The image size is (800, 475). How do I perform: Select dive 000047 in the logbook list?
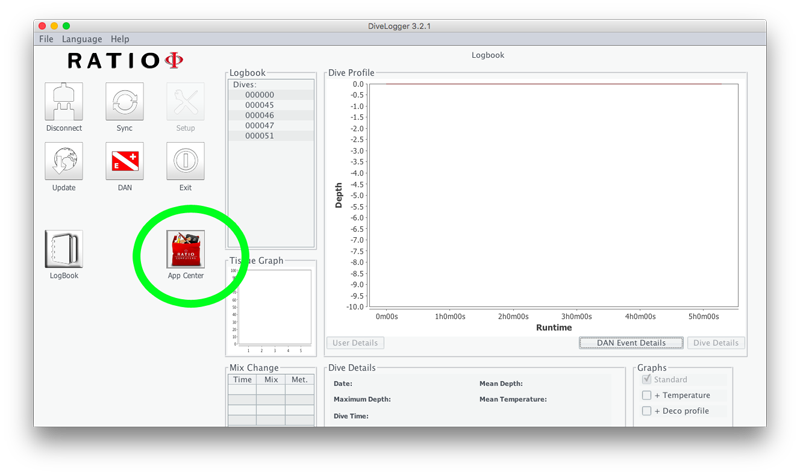click(271, 126)
